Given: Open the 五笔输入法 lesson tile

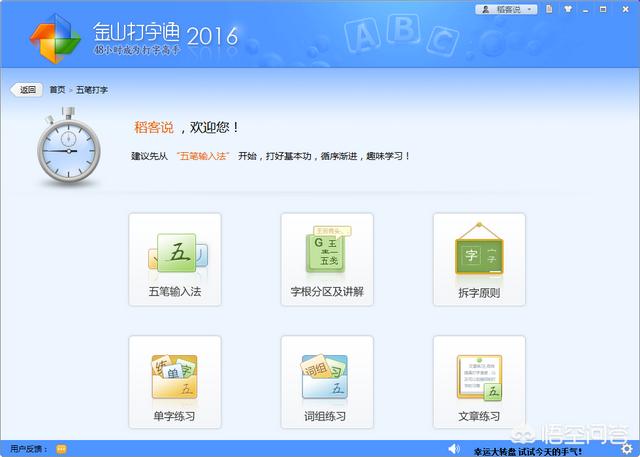Looking at the screenshot, I should pyautogui.click(x=175, y=259).
